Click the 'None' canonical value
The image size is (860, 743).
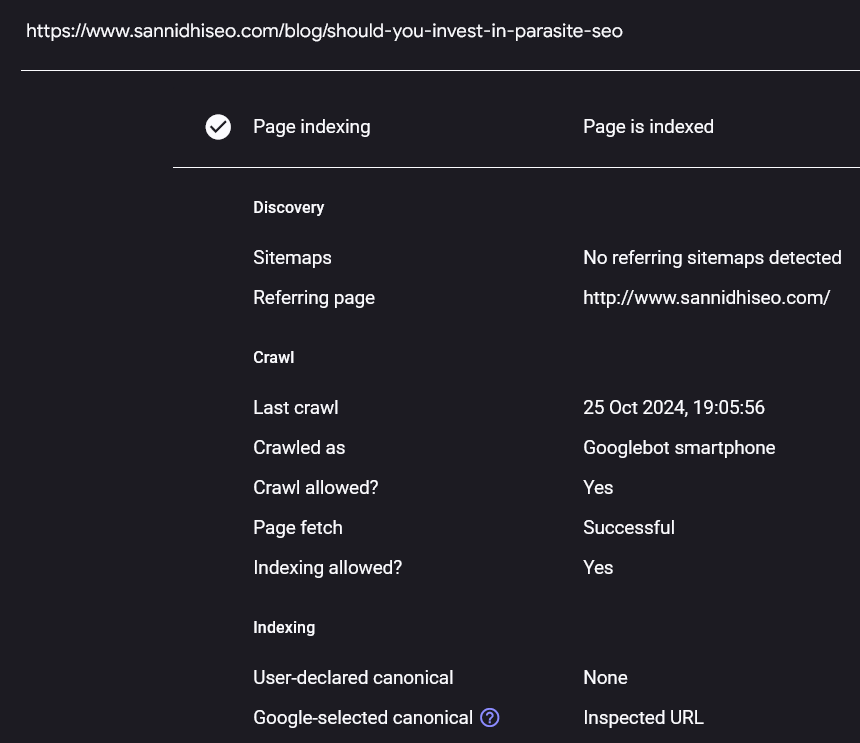(605, 678)
